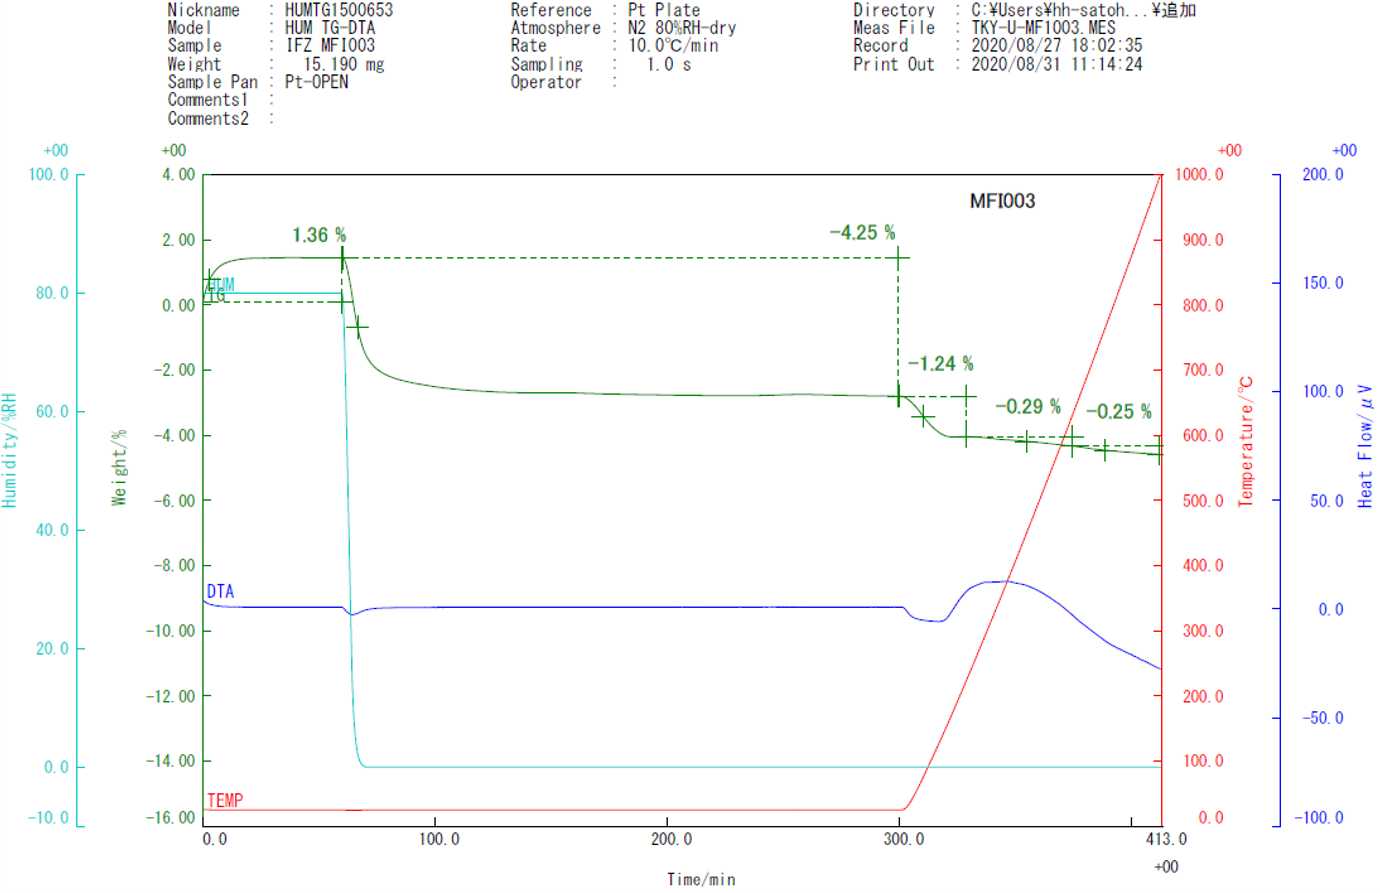Click the Sample name IFZ MFI003
This screenshot has height=893, width=1380.
click(330, 45)
